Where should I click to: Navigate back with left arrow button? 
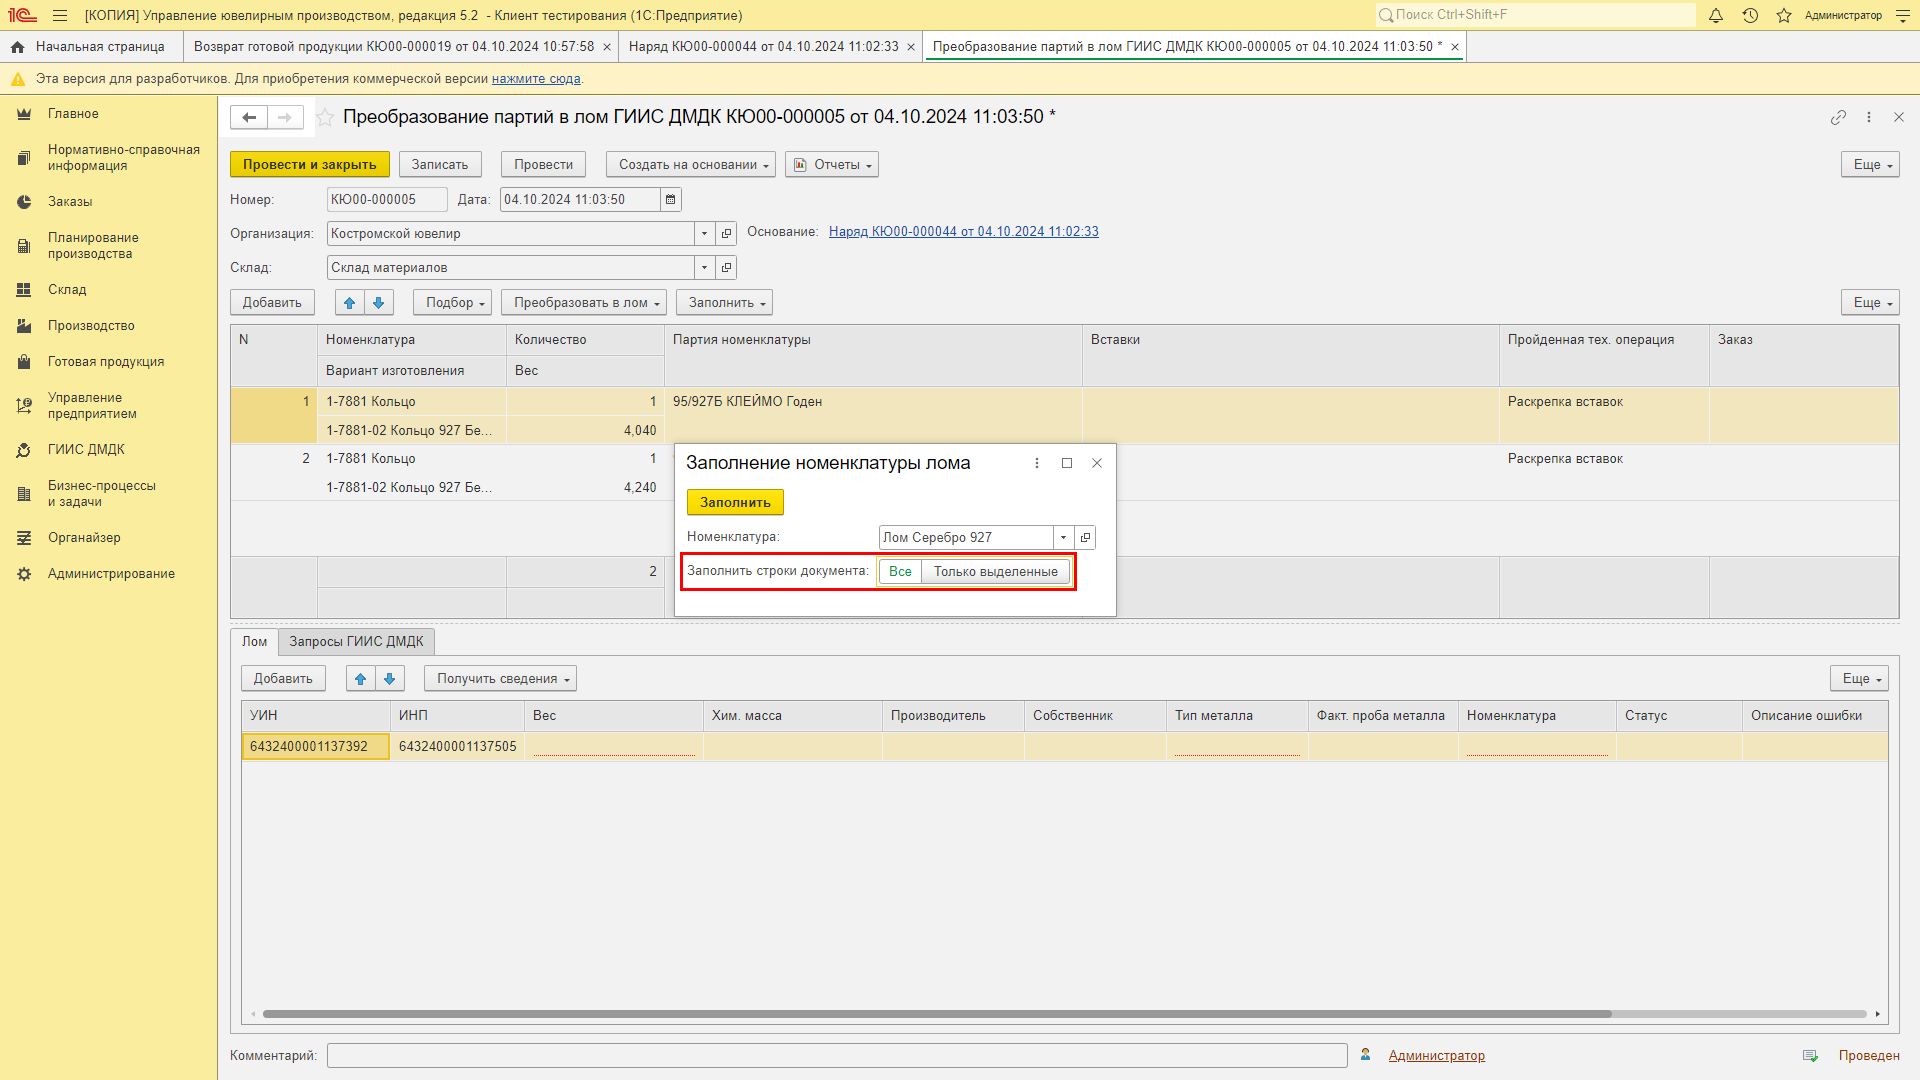point(249,117)
